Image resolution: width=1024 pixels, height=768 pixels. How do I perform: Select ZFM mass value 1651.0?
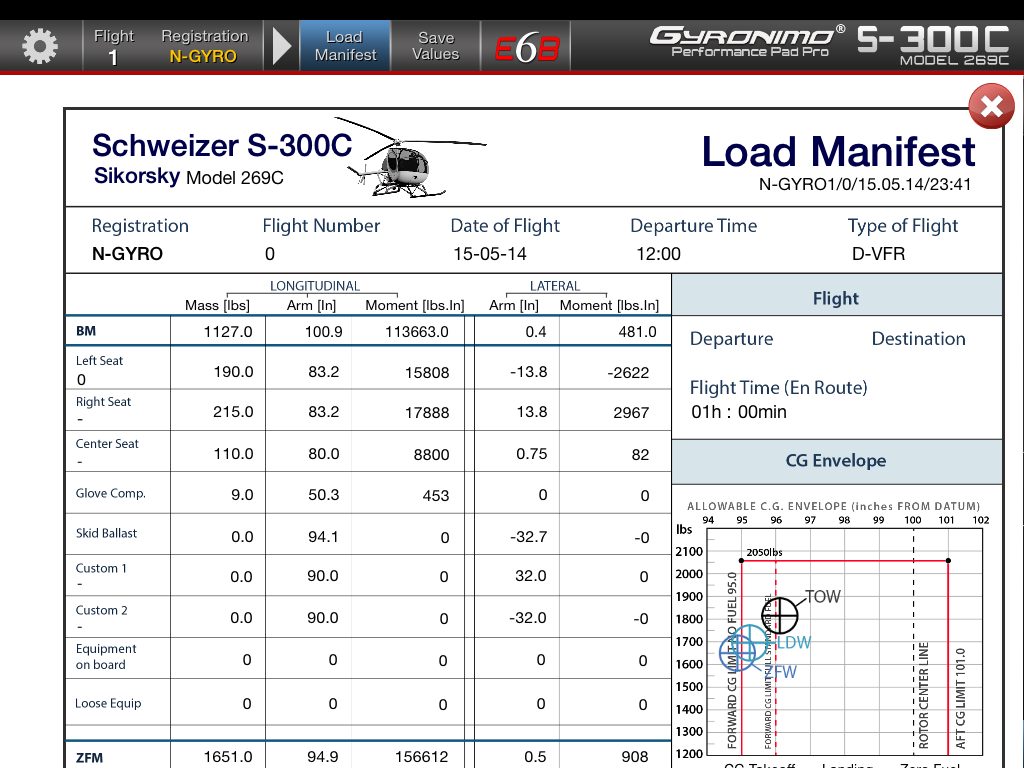228,756
